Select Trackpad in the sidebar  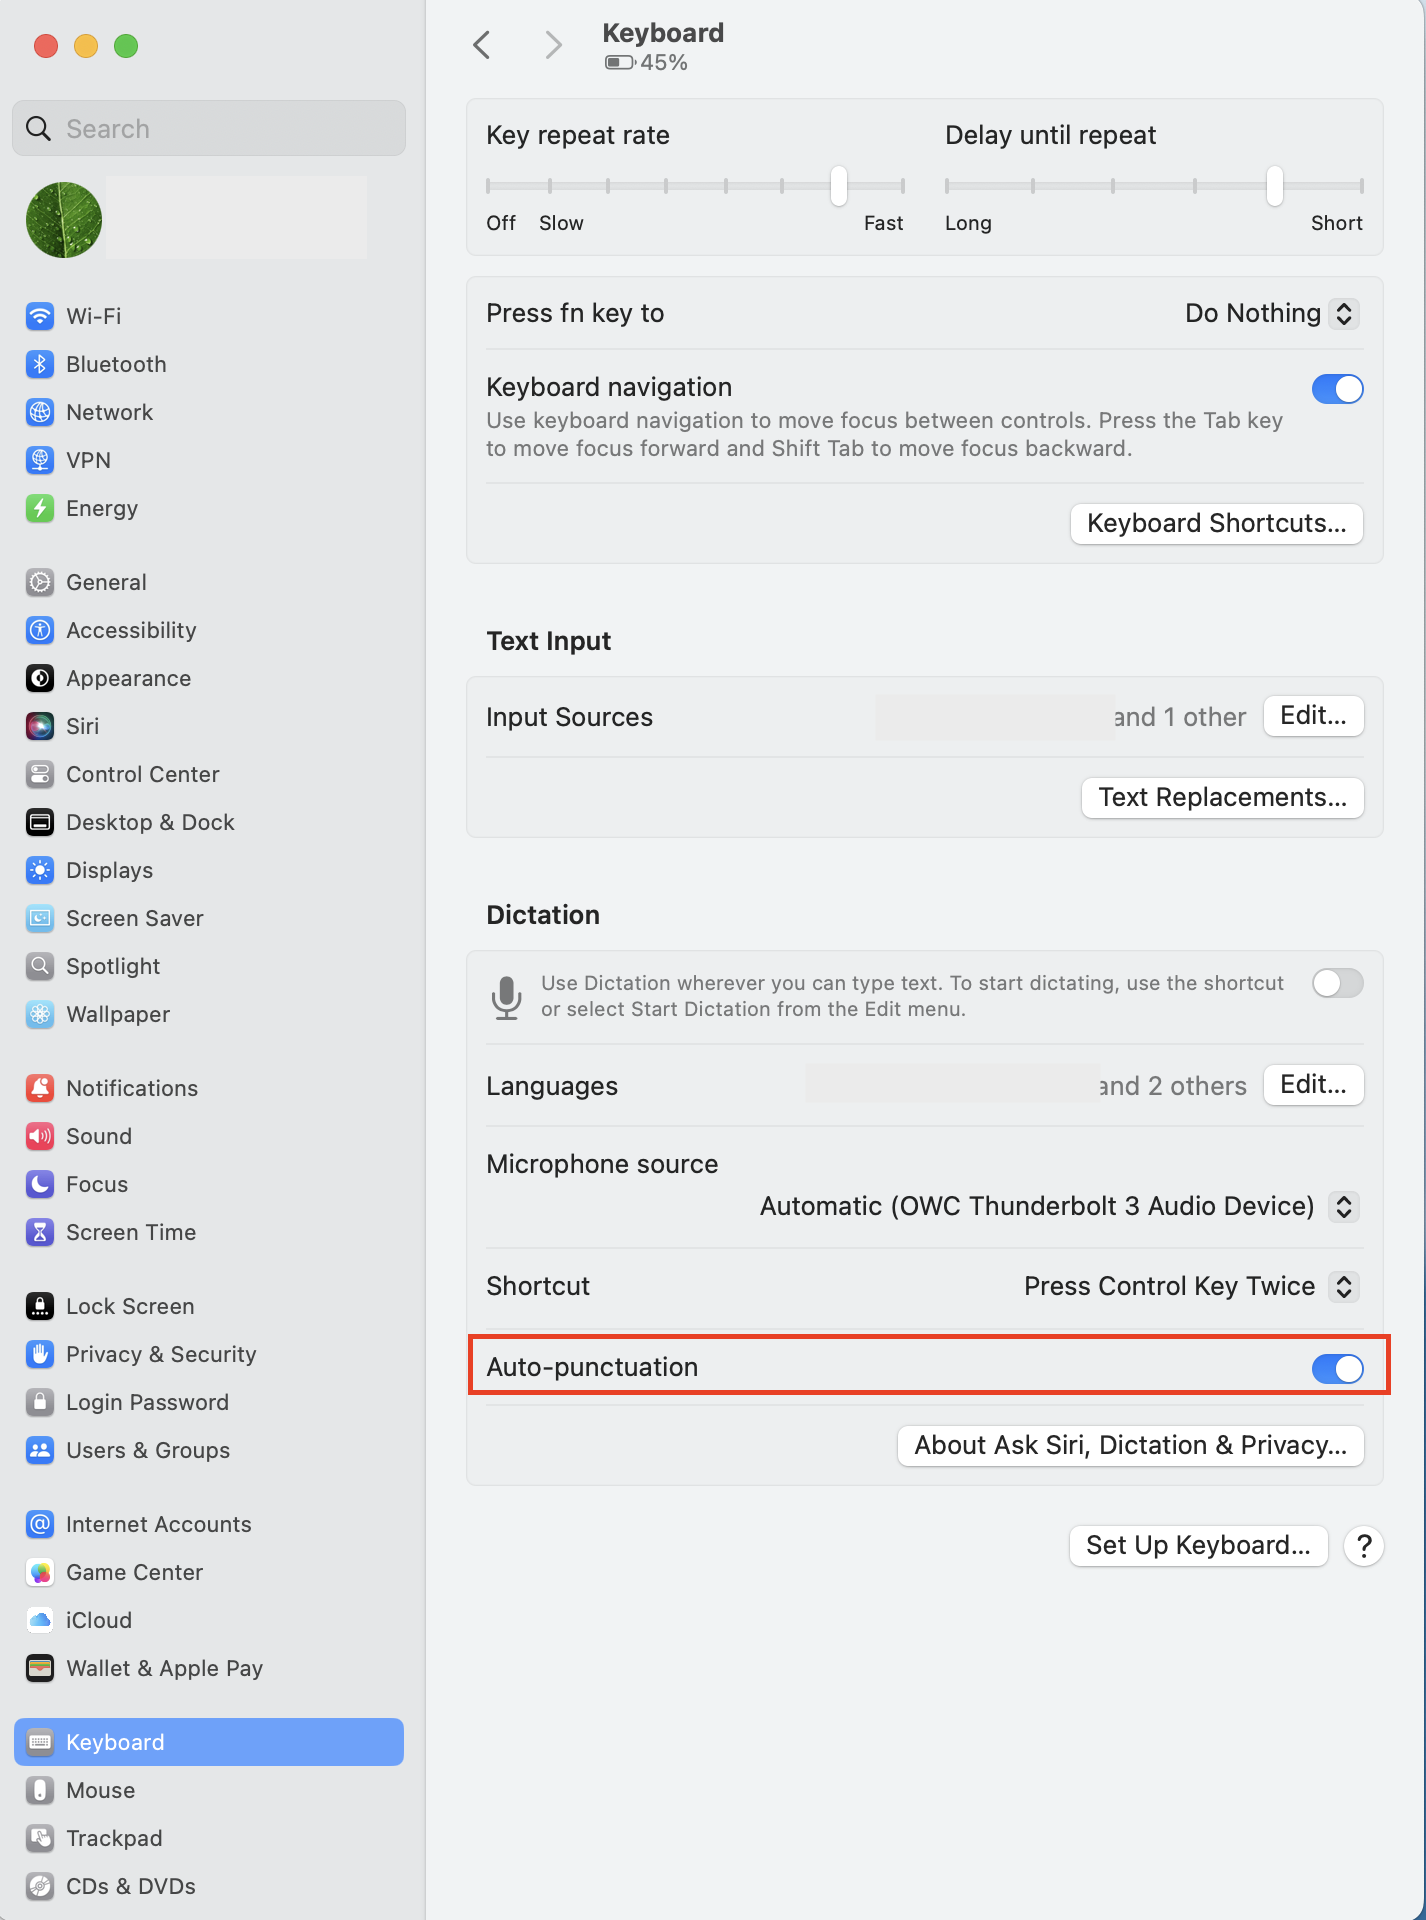pos(114,1838)
